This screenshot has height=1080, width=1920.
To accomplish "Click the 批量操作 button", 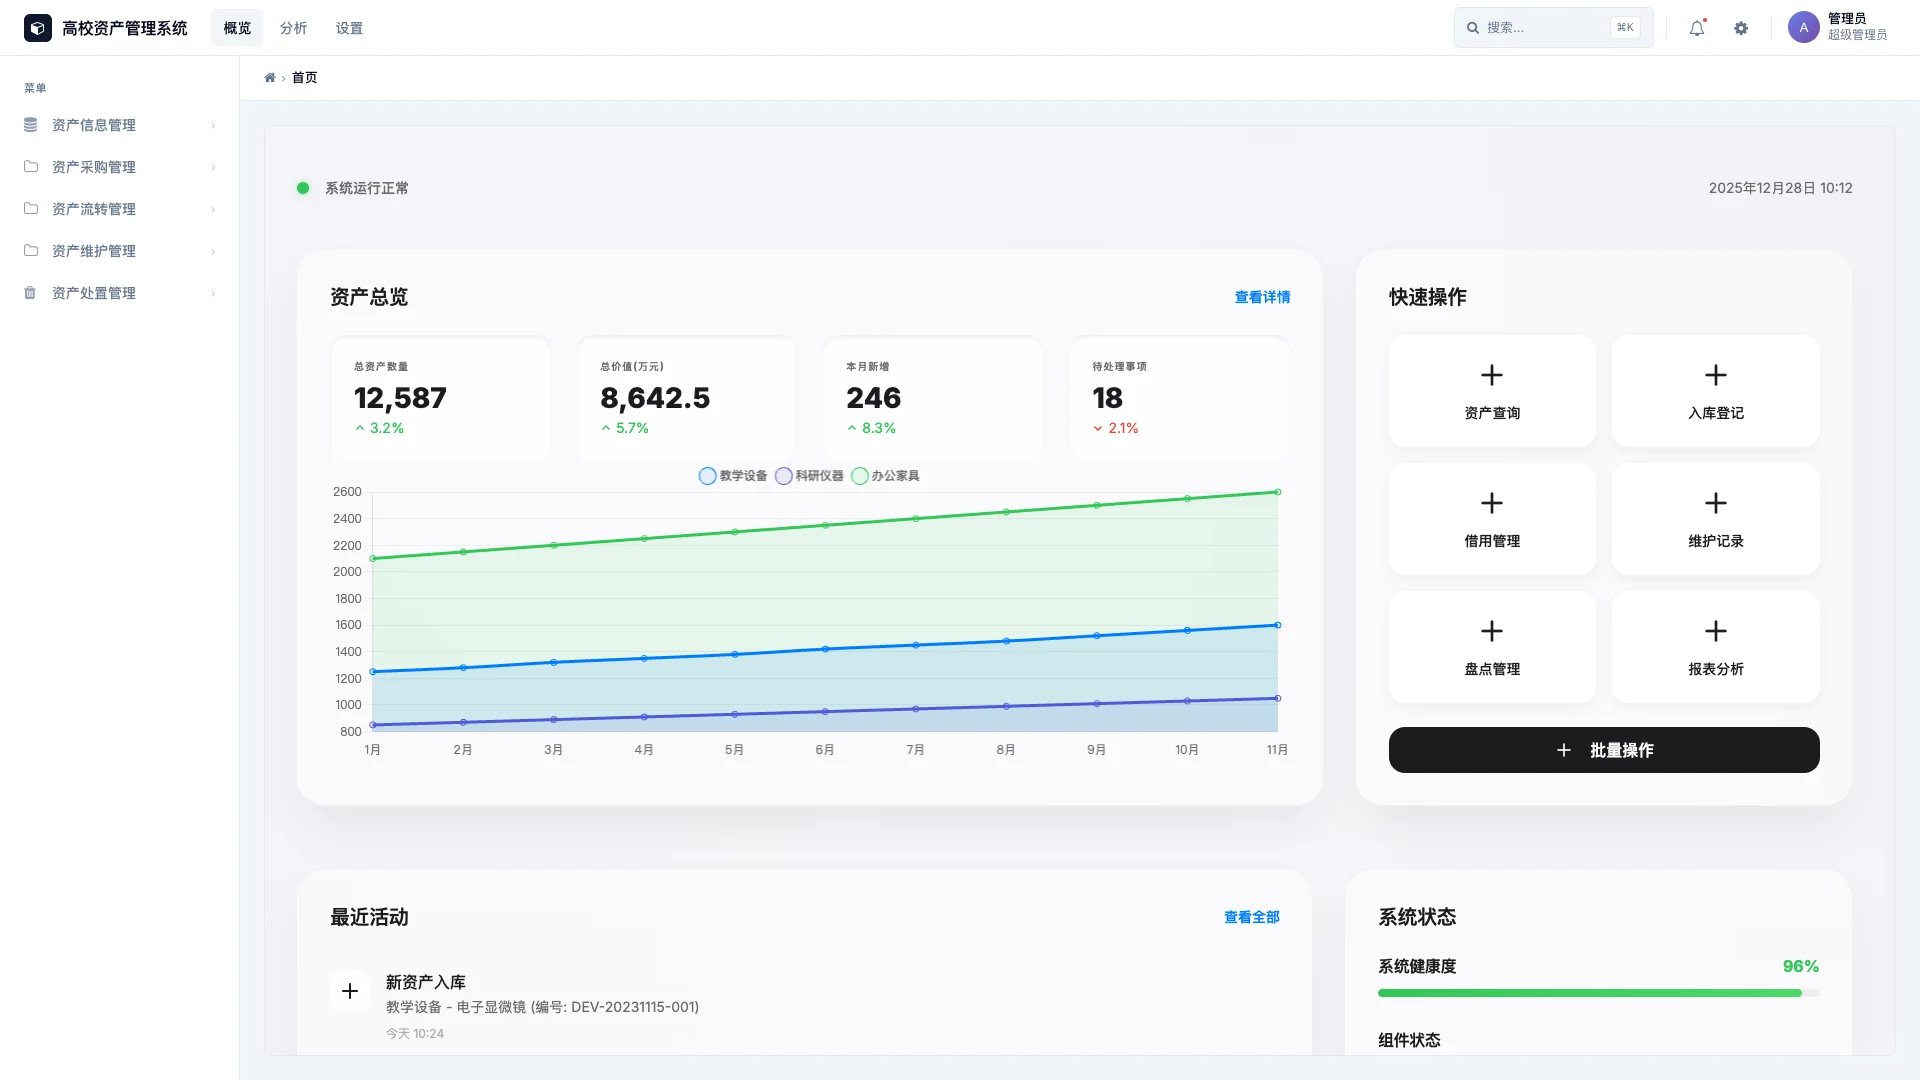I will (x=1603, y=749).
